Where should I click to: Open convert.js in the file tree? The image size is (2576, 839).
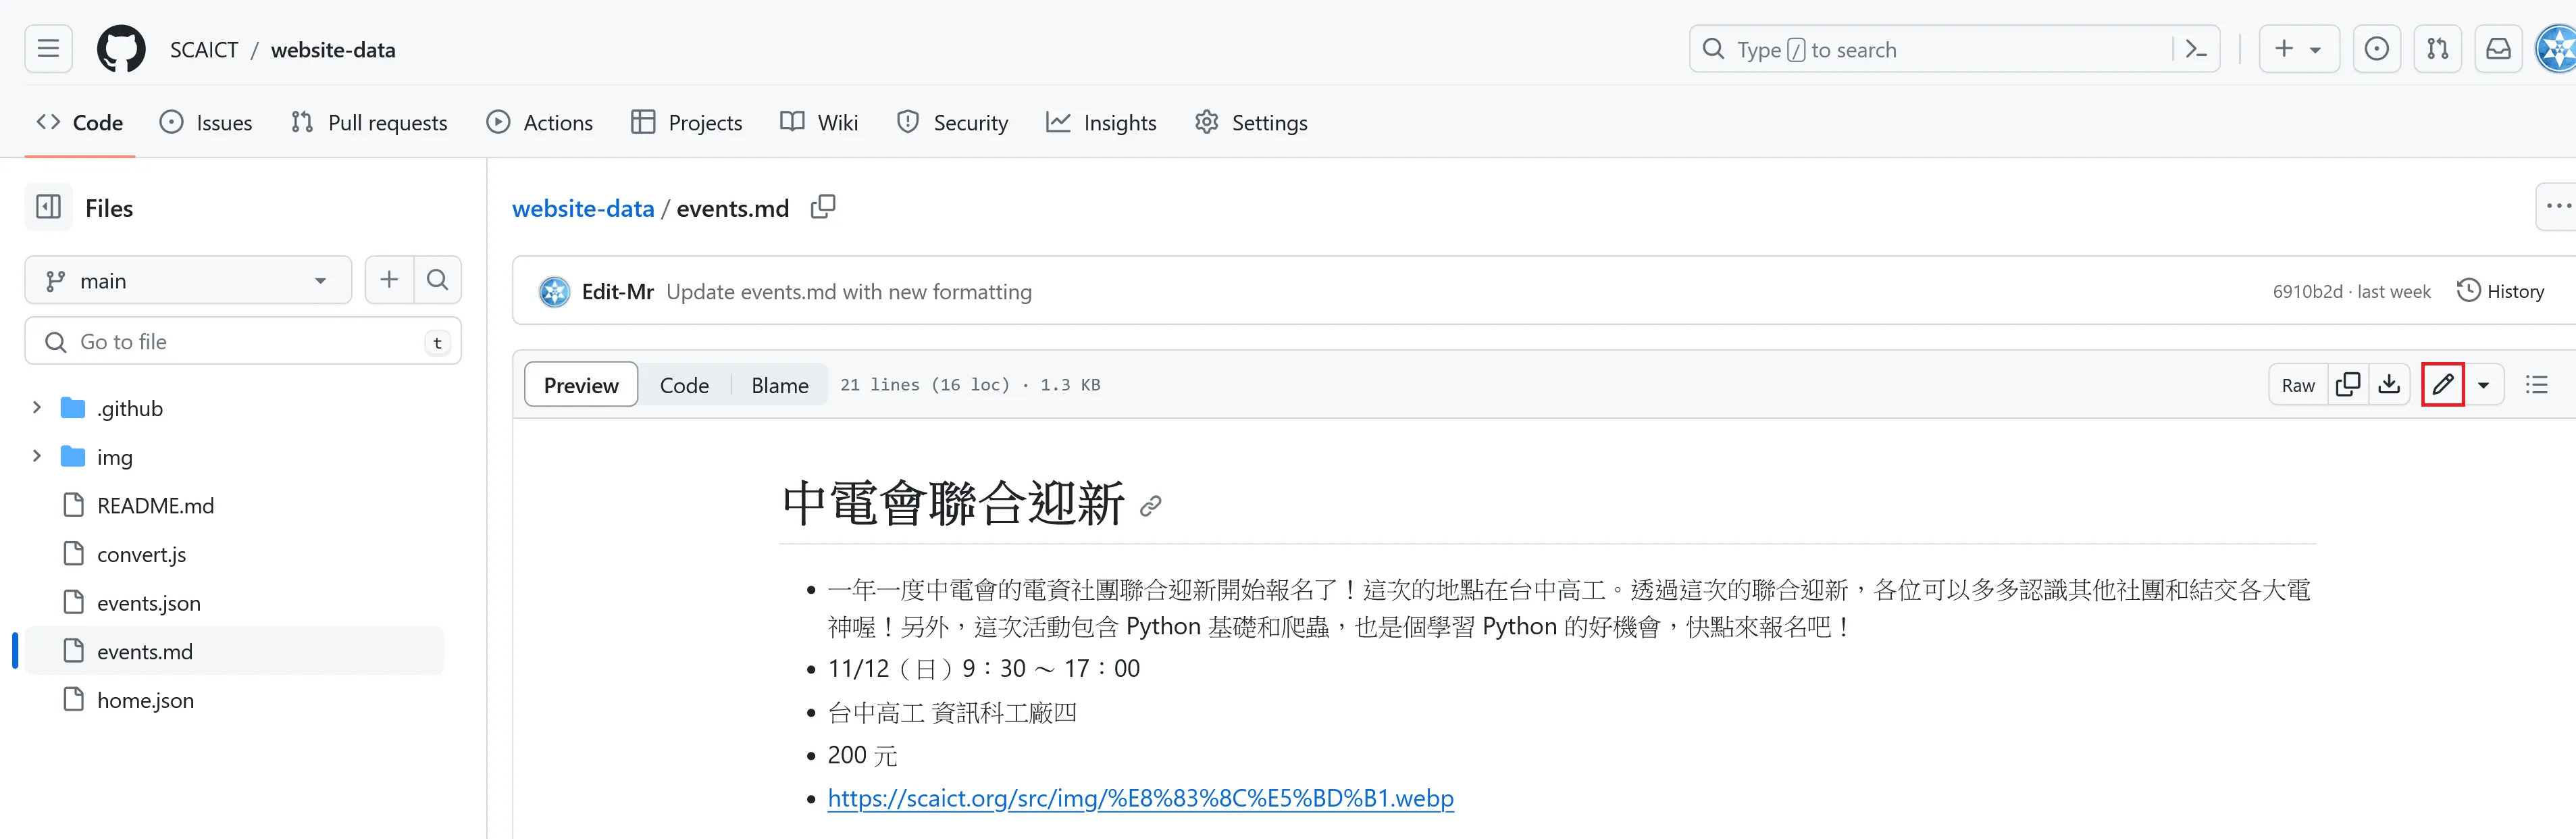[x=141, y=554]
